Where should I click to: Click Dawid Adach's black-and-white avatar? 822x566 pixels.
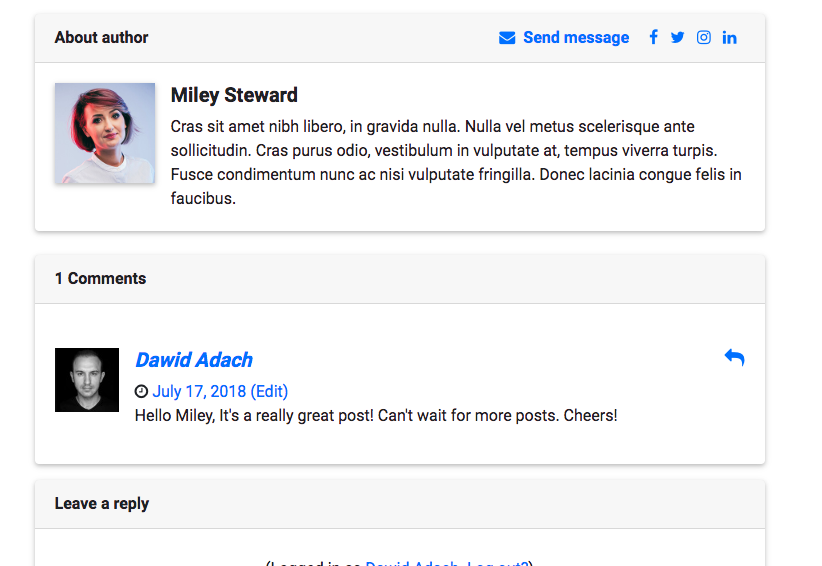(87, 380)
